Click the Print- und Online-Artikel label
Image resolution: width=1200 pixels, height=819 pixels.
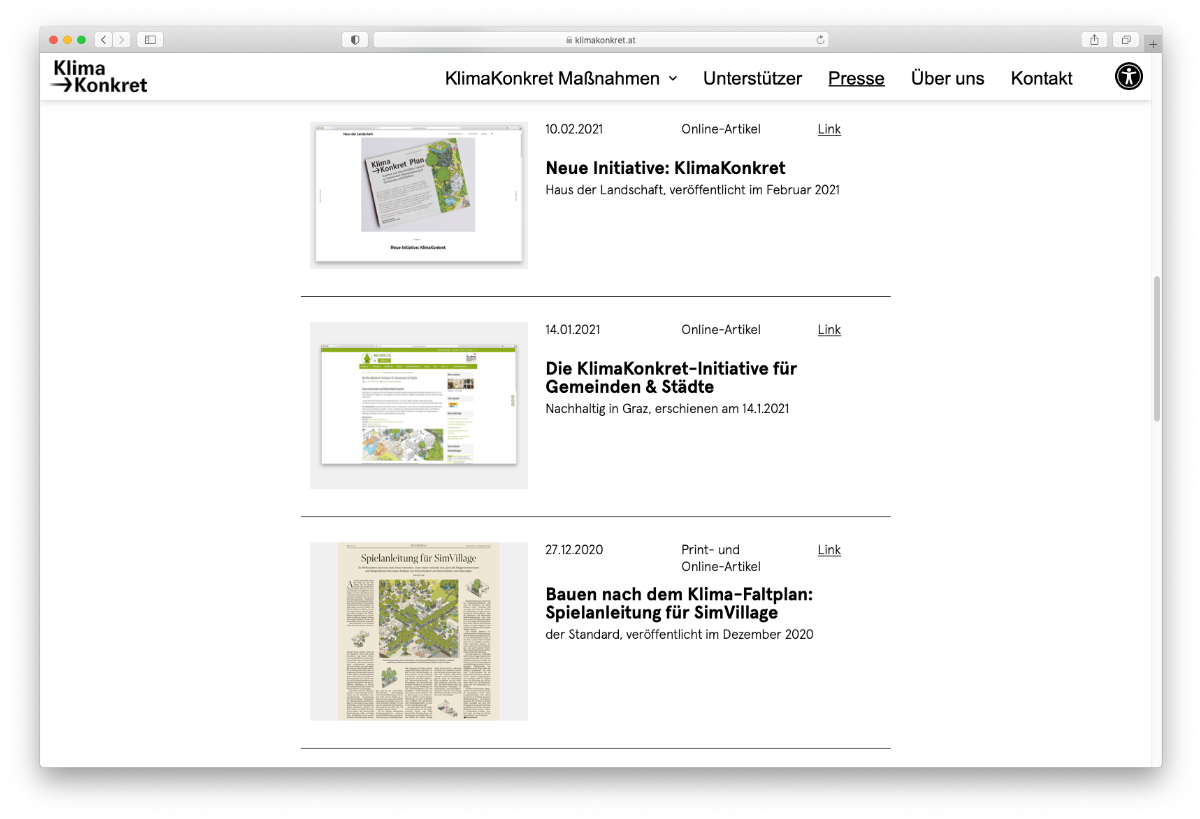721,558
